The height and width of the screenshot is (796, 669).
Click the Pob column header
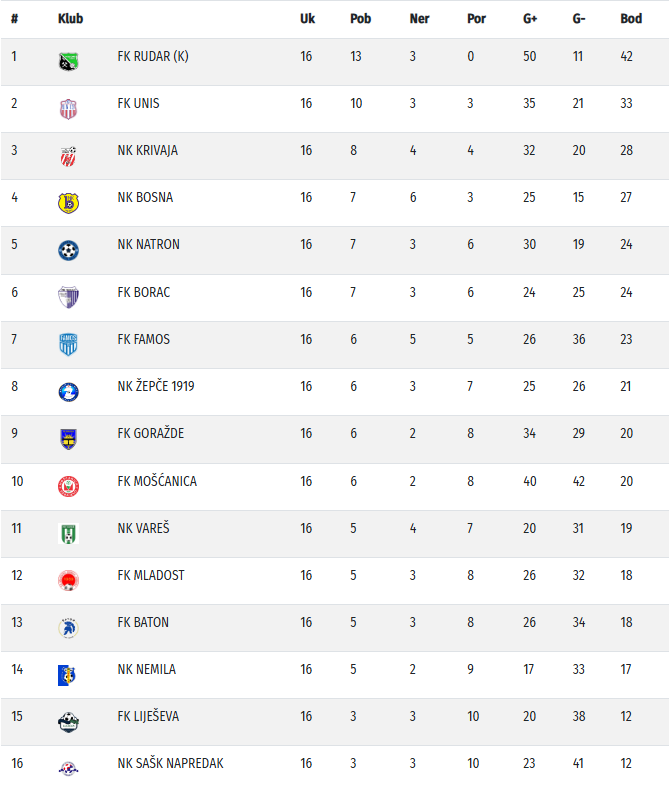click(360, 19)
